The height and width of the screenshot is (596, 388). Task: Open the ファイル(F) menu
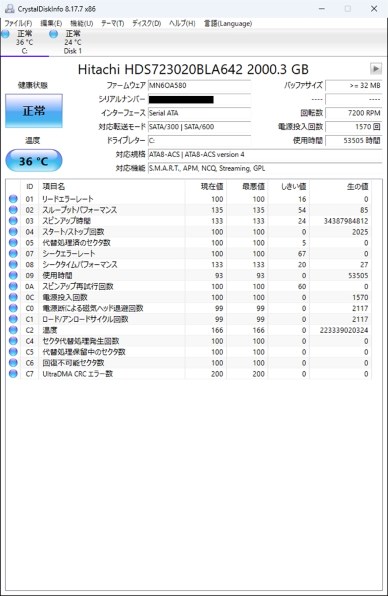[x=18, y=24]
